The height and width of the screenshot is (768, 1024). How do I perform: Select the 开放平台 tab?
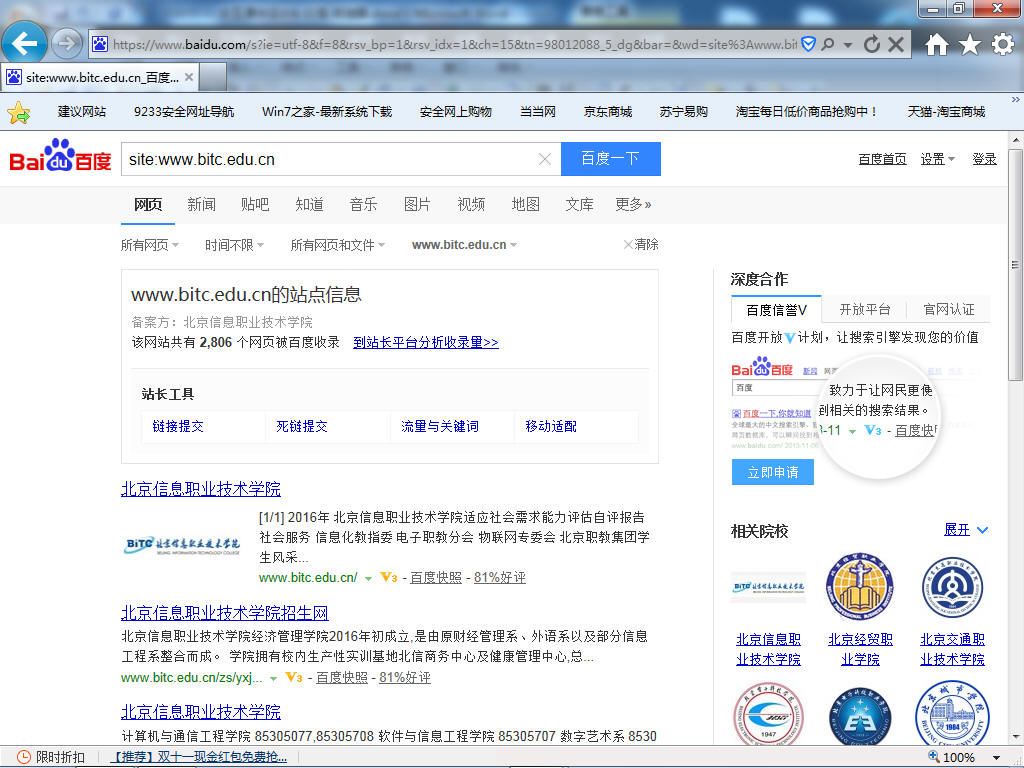click(x=864, y=310)
